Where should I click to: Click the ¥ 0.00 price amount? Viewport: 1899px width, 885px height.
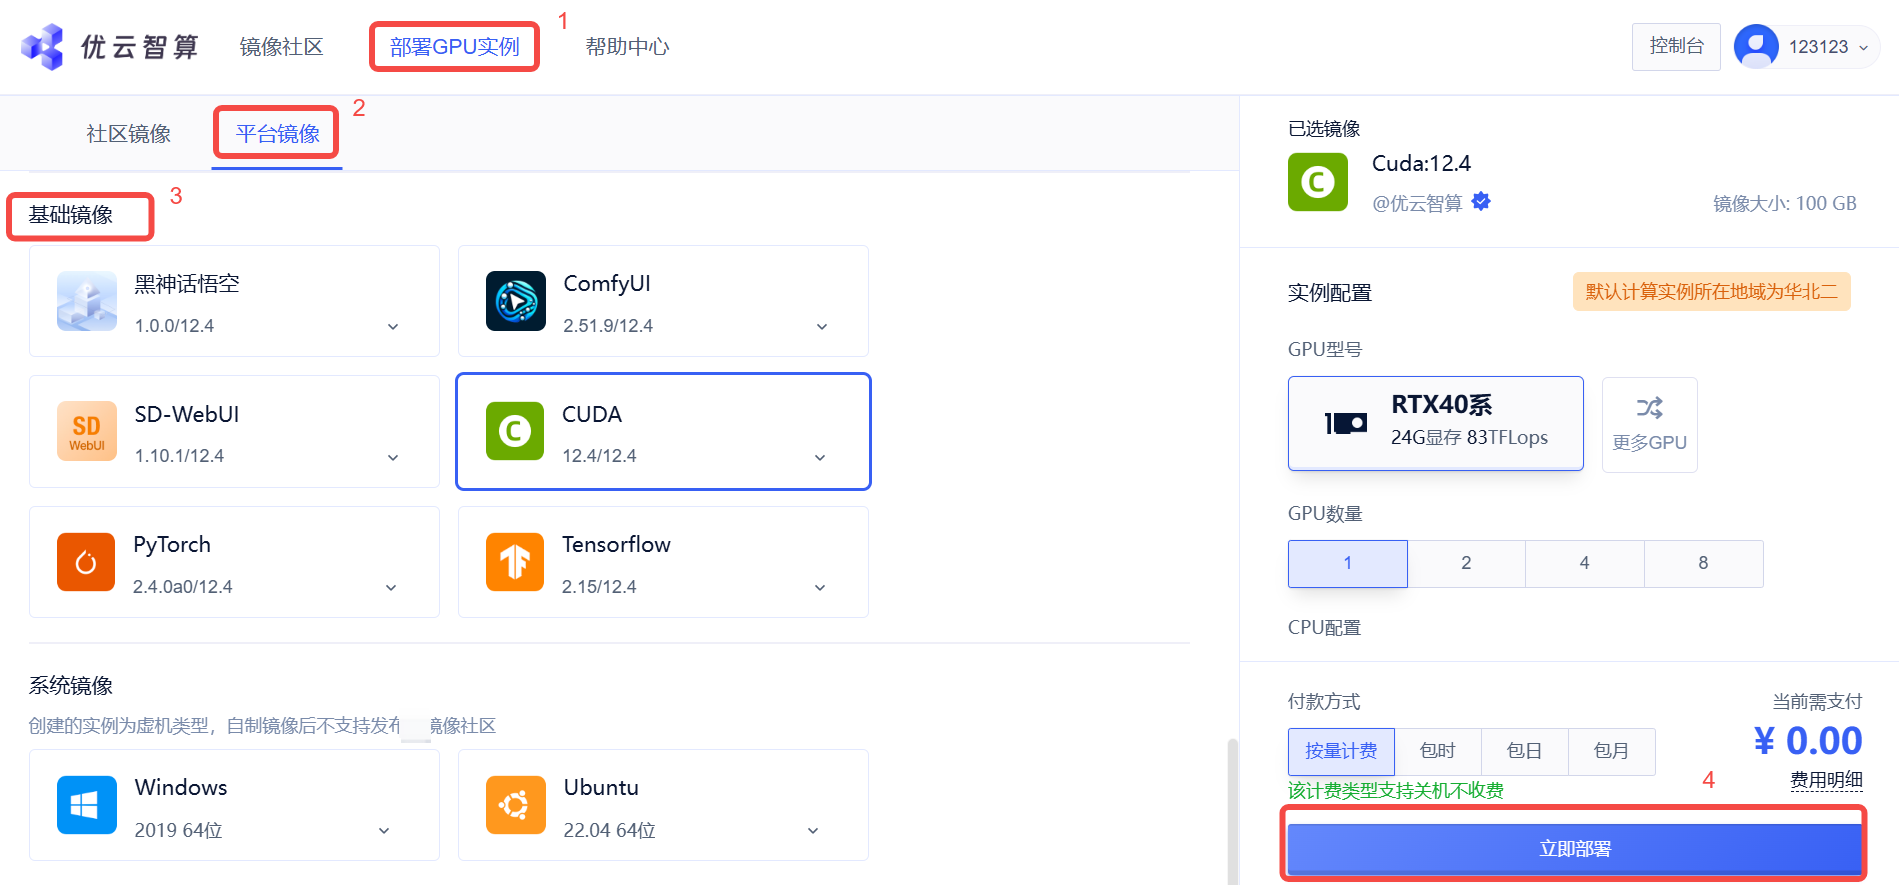[1808, 741]
